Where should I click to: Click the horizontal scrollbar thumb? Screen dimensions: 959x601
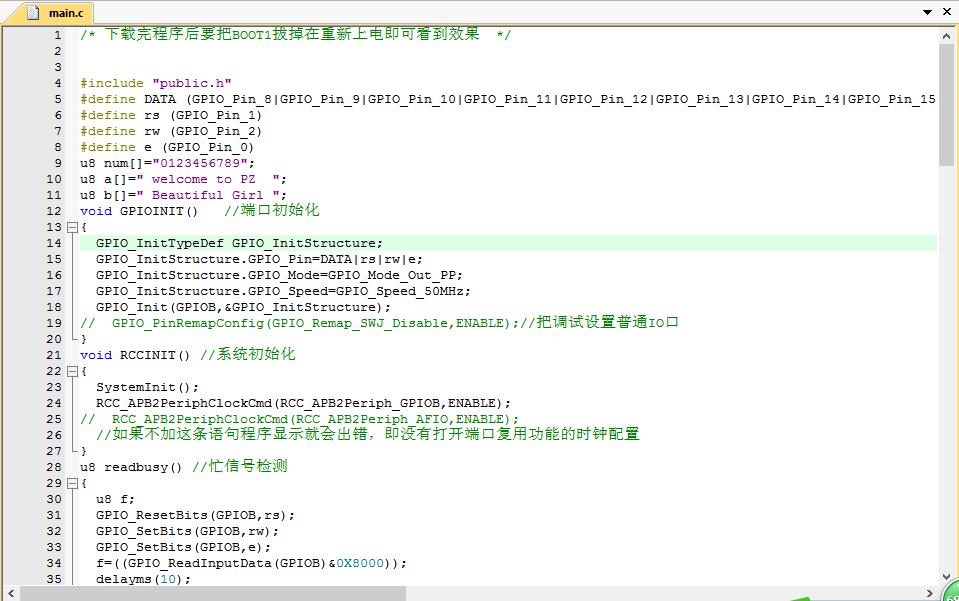tap(213, 593)
